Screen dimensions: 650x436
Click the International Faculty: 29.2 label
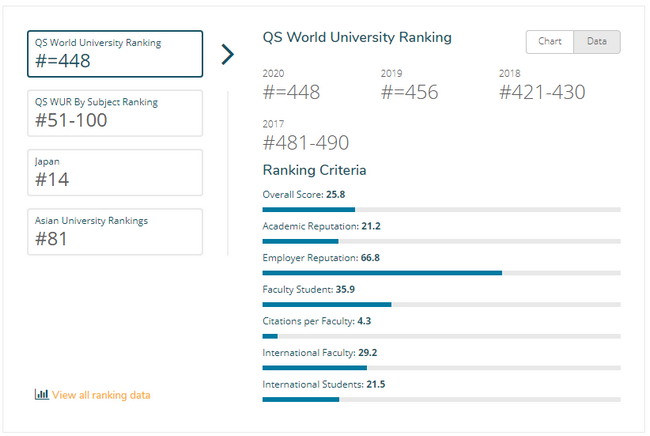tap(320, 353)
